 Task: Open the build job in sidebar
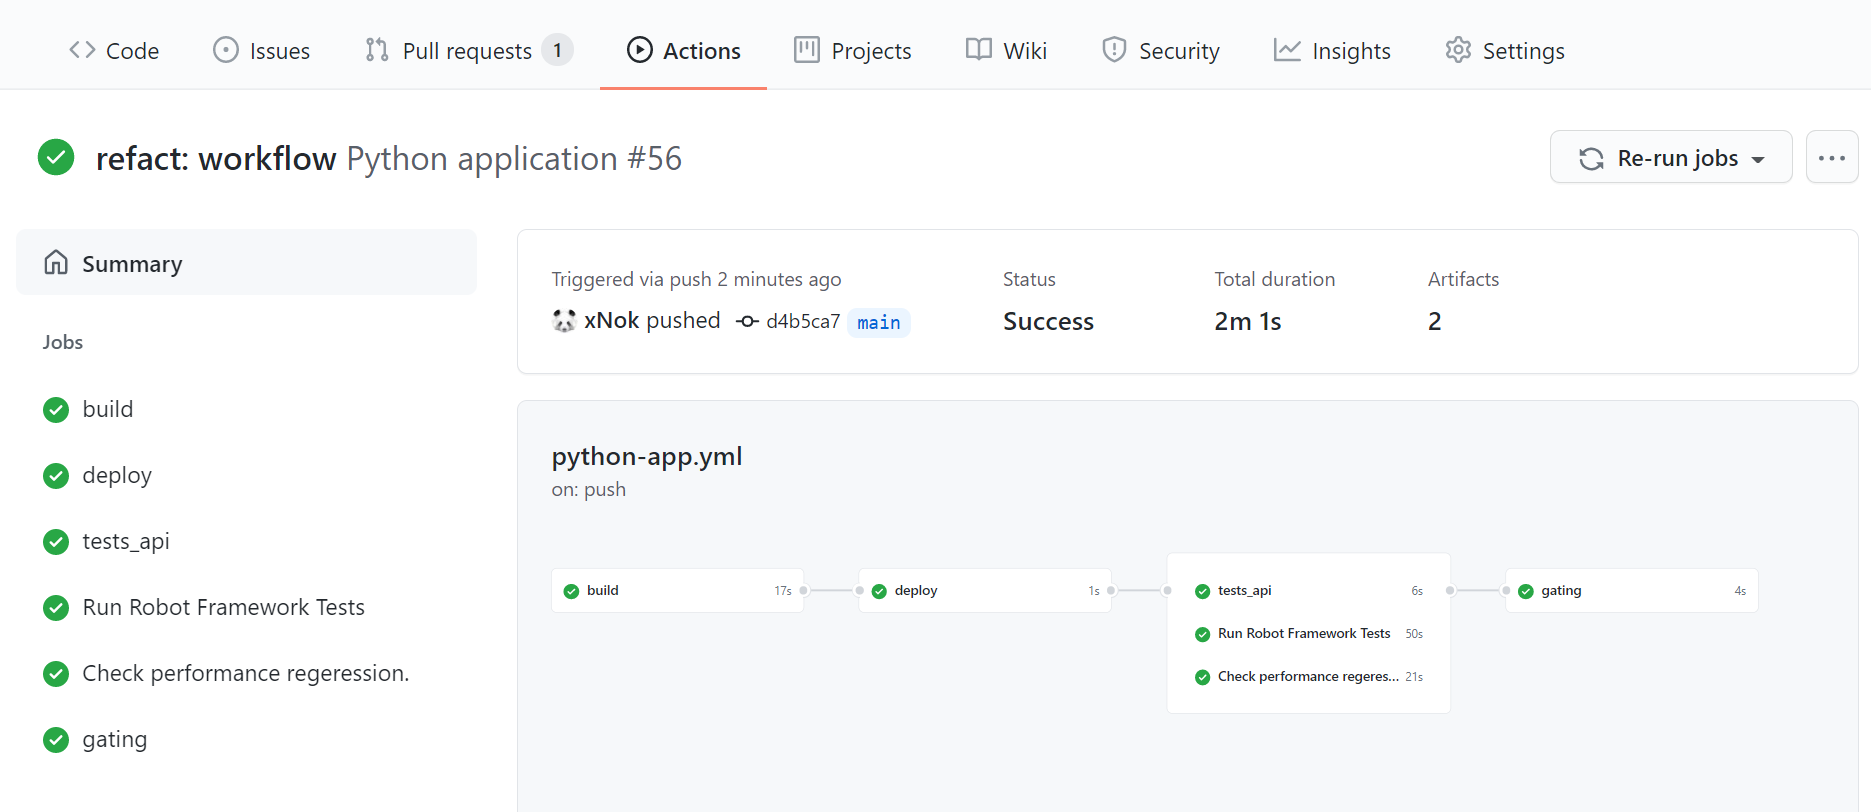107,409
